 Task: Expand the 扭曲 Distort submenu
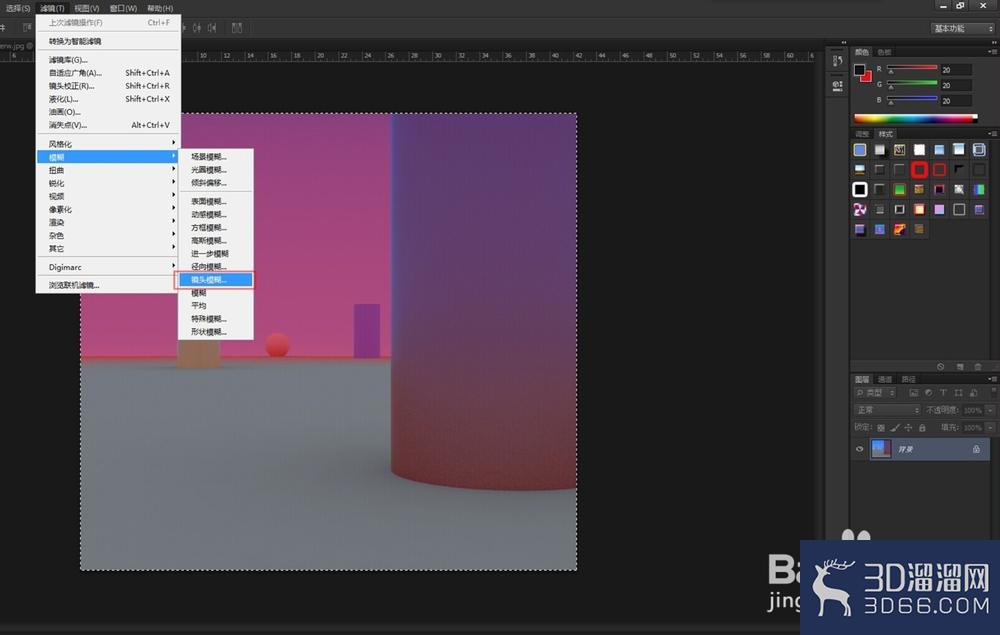coord(108,170)
